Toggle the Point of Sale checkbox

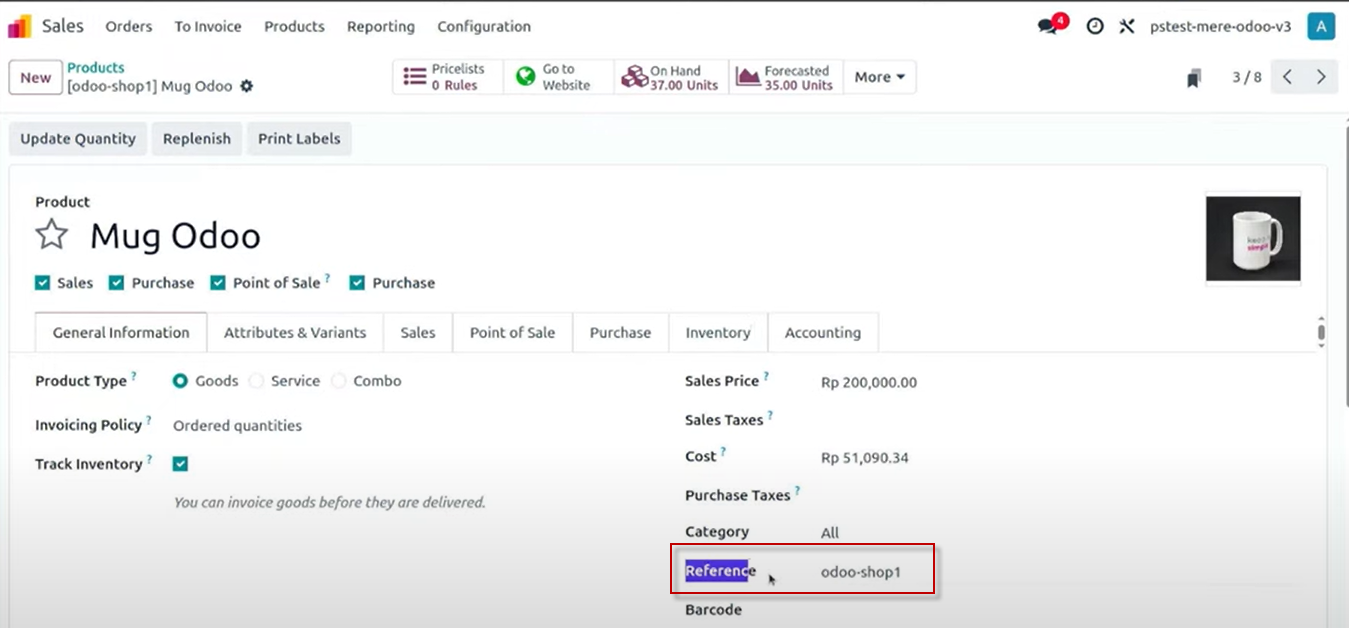[218, 283]
